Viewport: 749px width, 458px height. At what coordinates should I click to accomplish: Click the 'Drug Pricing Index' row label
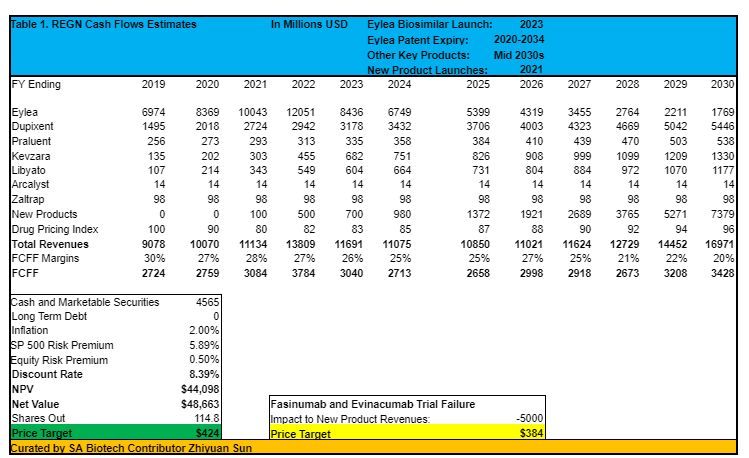pyautogui.click(x=55, y=229)
